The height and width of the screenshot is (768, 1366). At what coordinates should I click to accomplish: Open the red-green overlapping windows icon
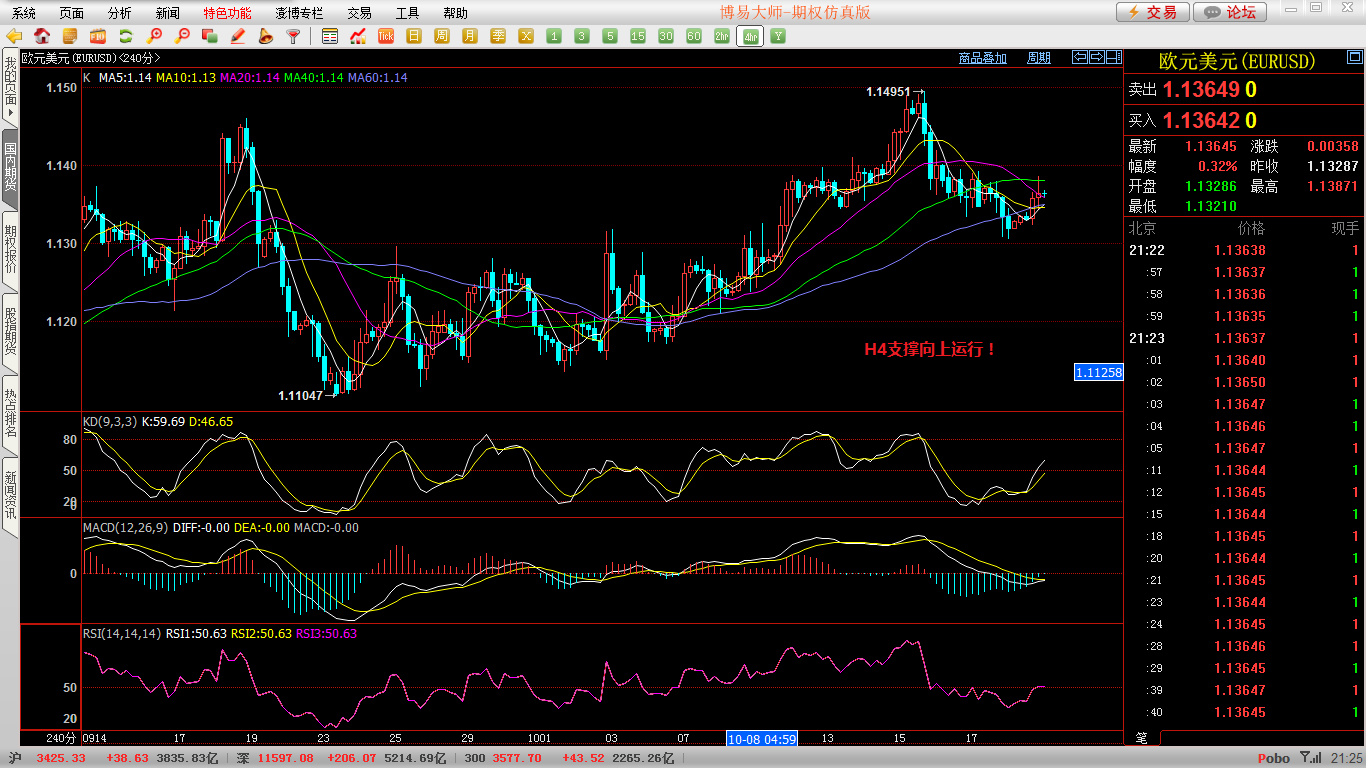[210, 36]
